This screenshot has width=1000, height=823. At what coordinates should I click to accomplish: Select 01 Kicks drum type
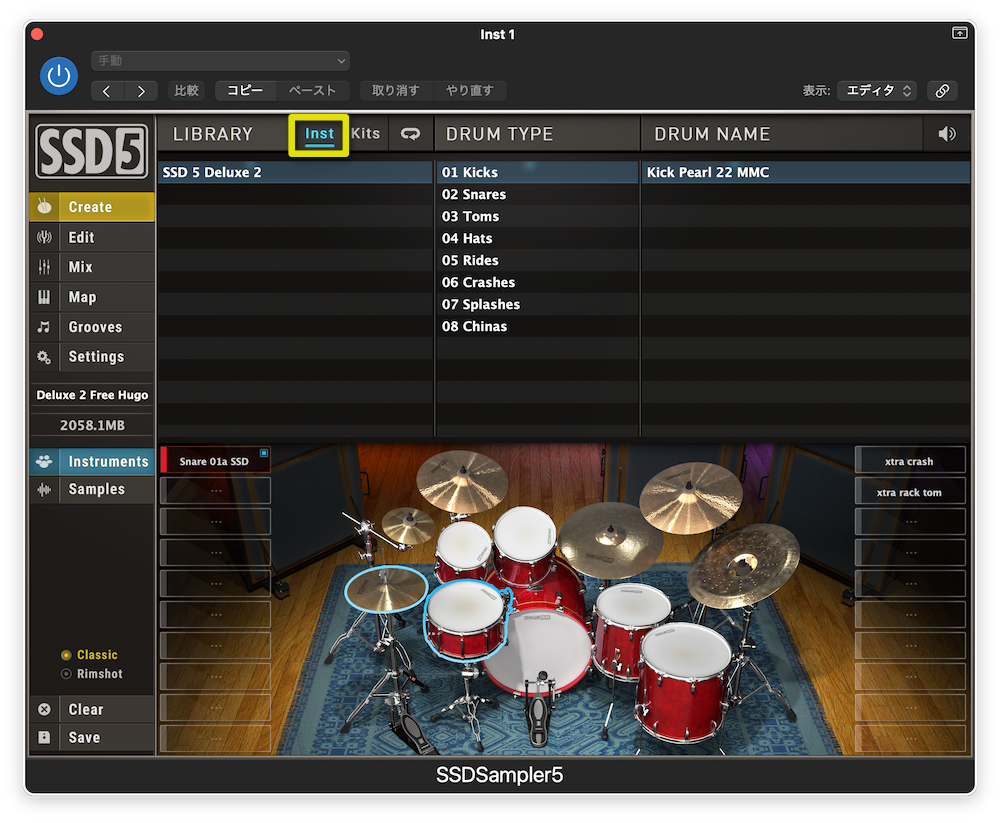click(x=536, y=172)
